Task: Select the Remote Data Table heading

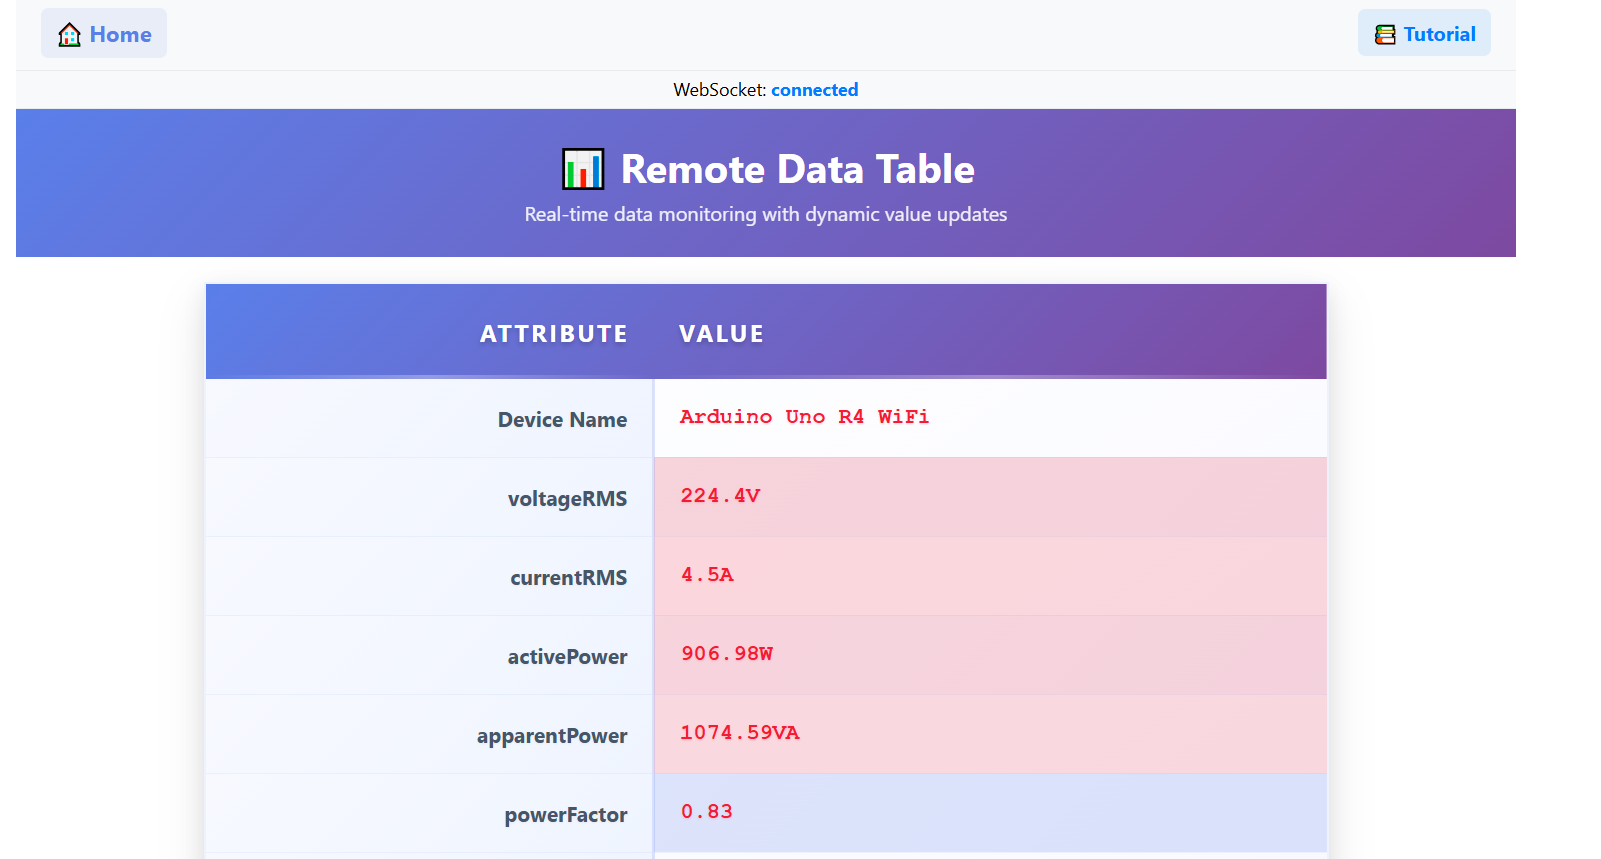Action: pos(798,169)
